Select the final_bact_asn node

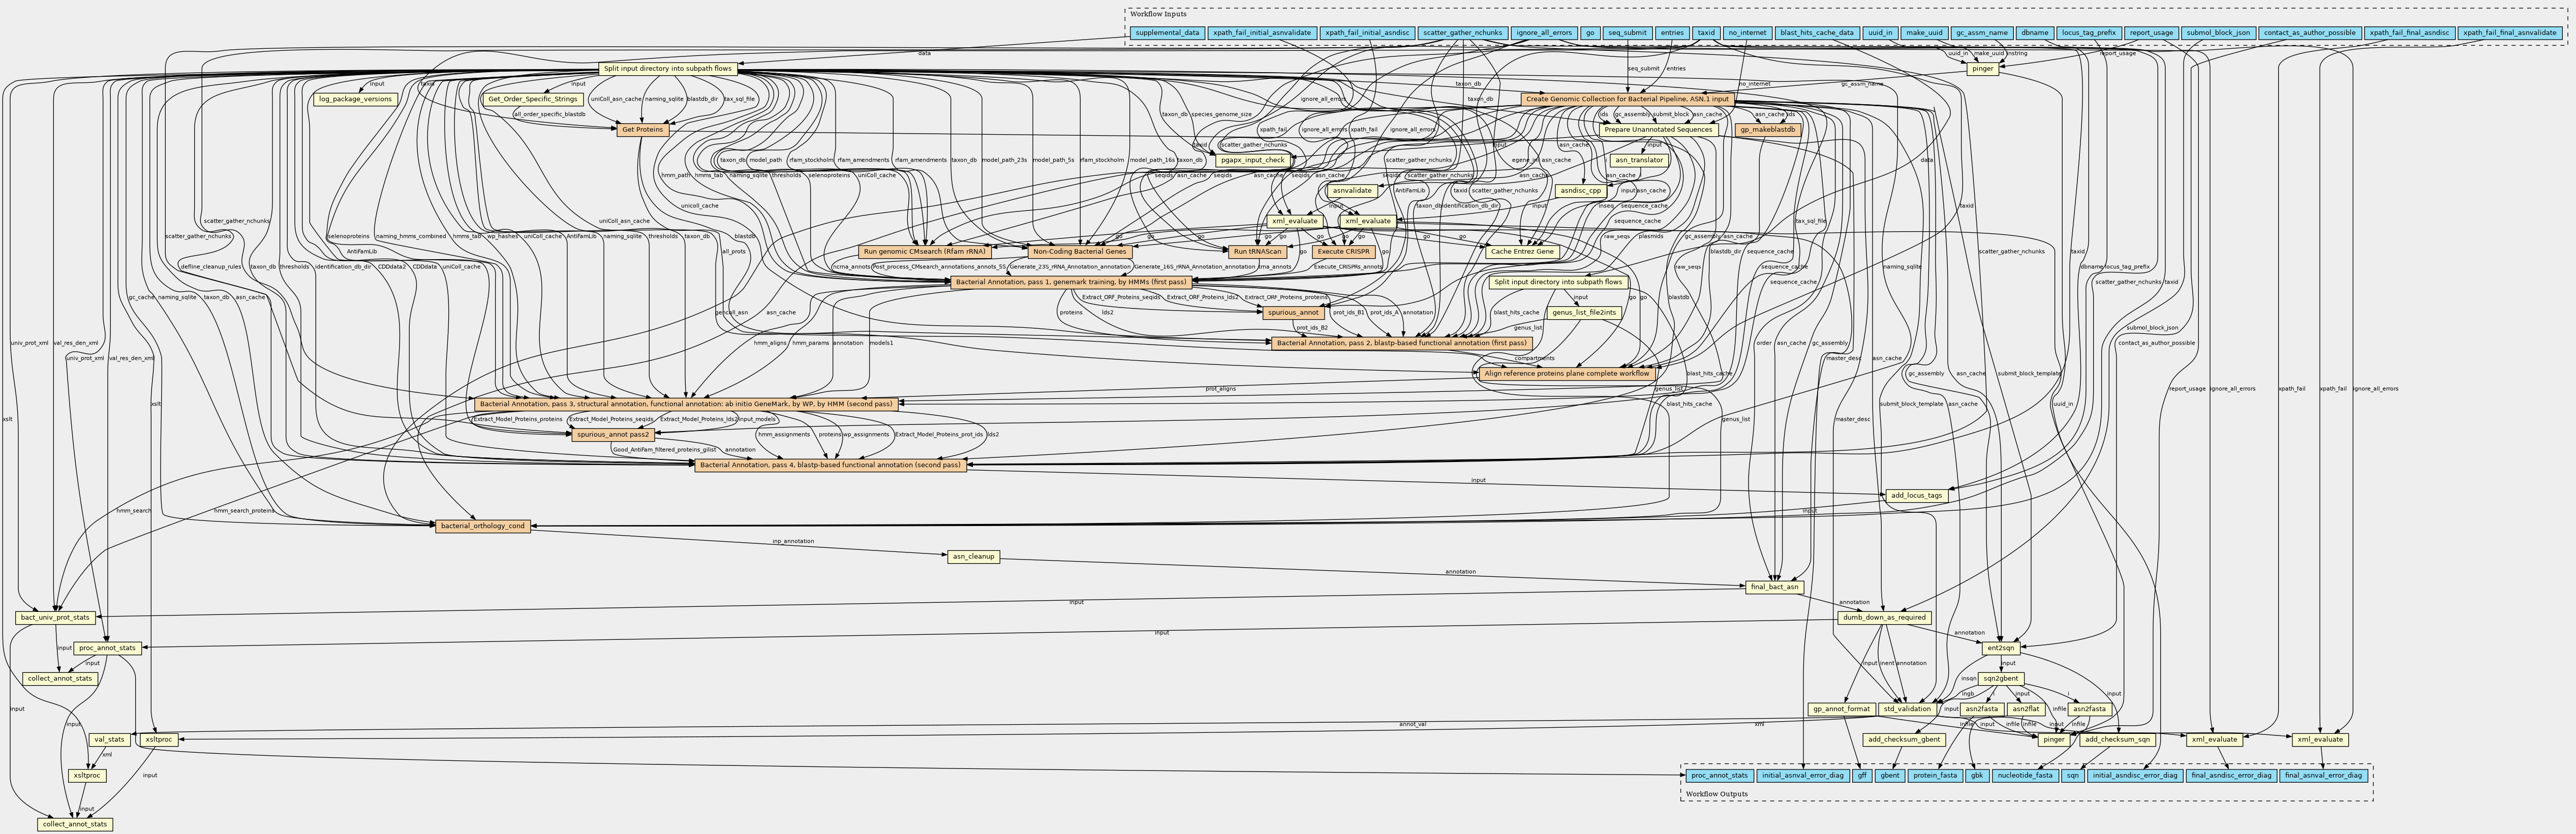pyautogui.click(x=1775, y=587)
